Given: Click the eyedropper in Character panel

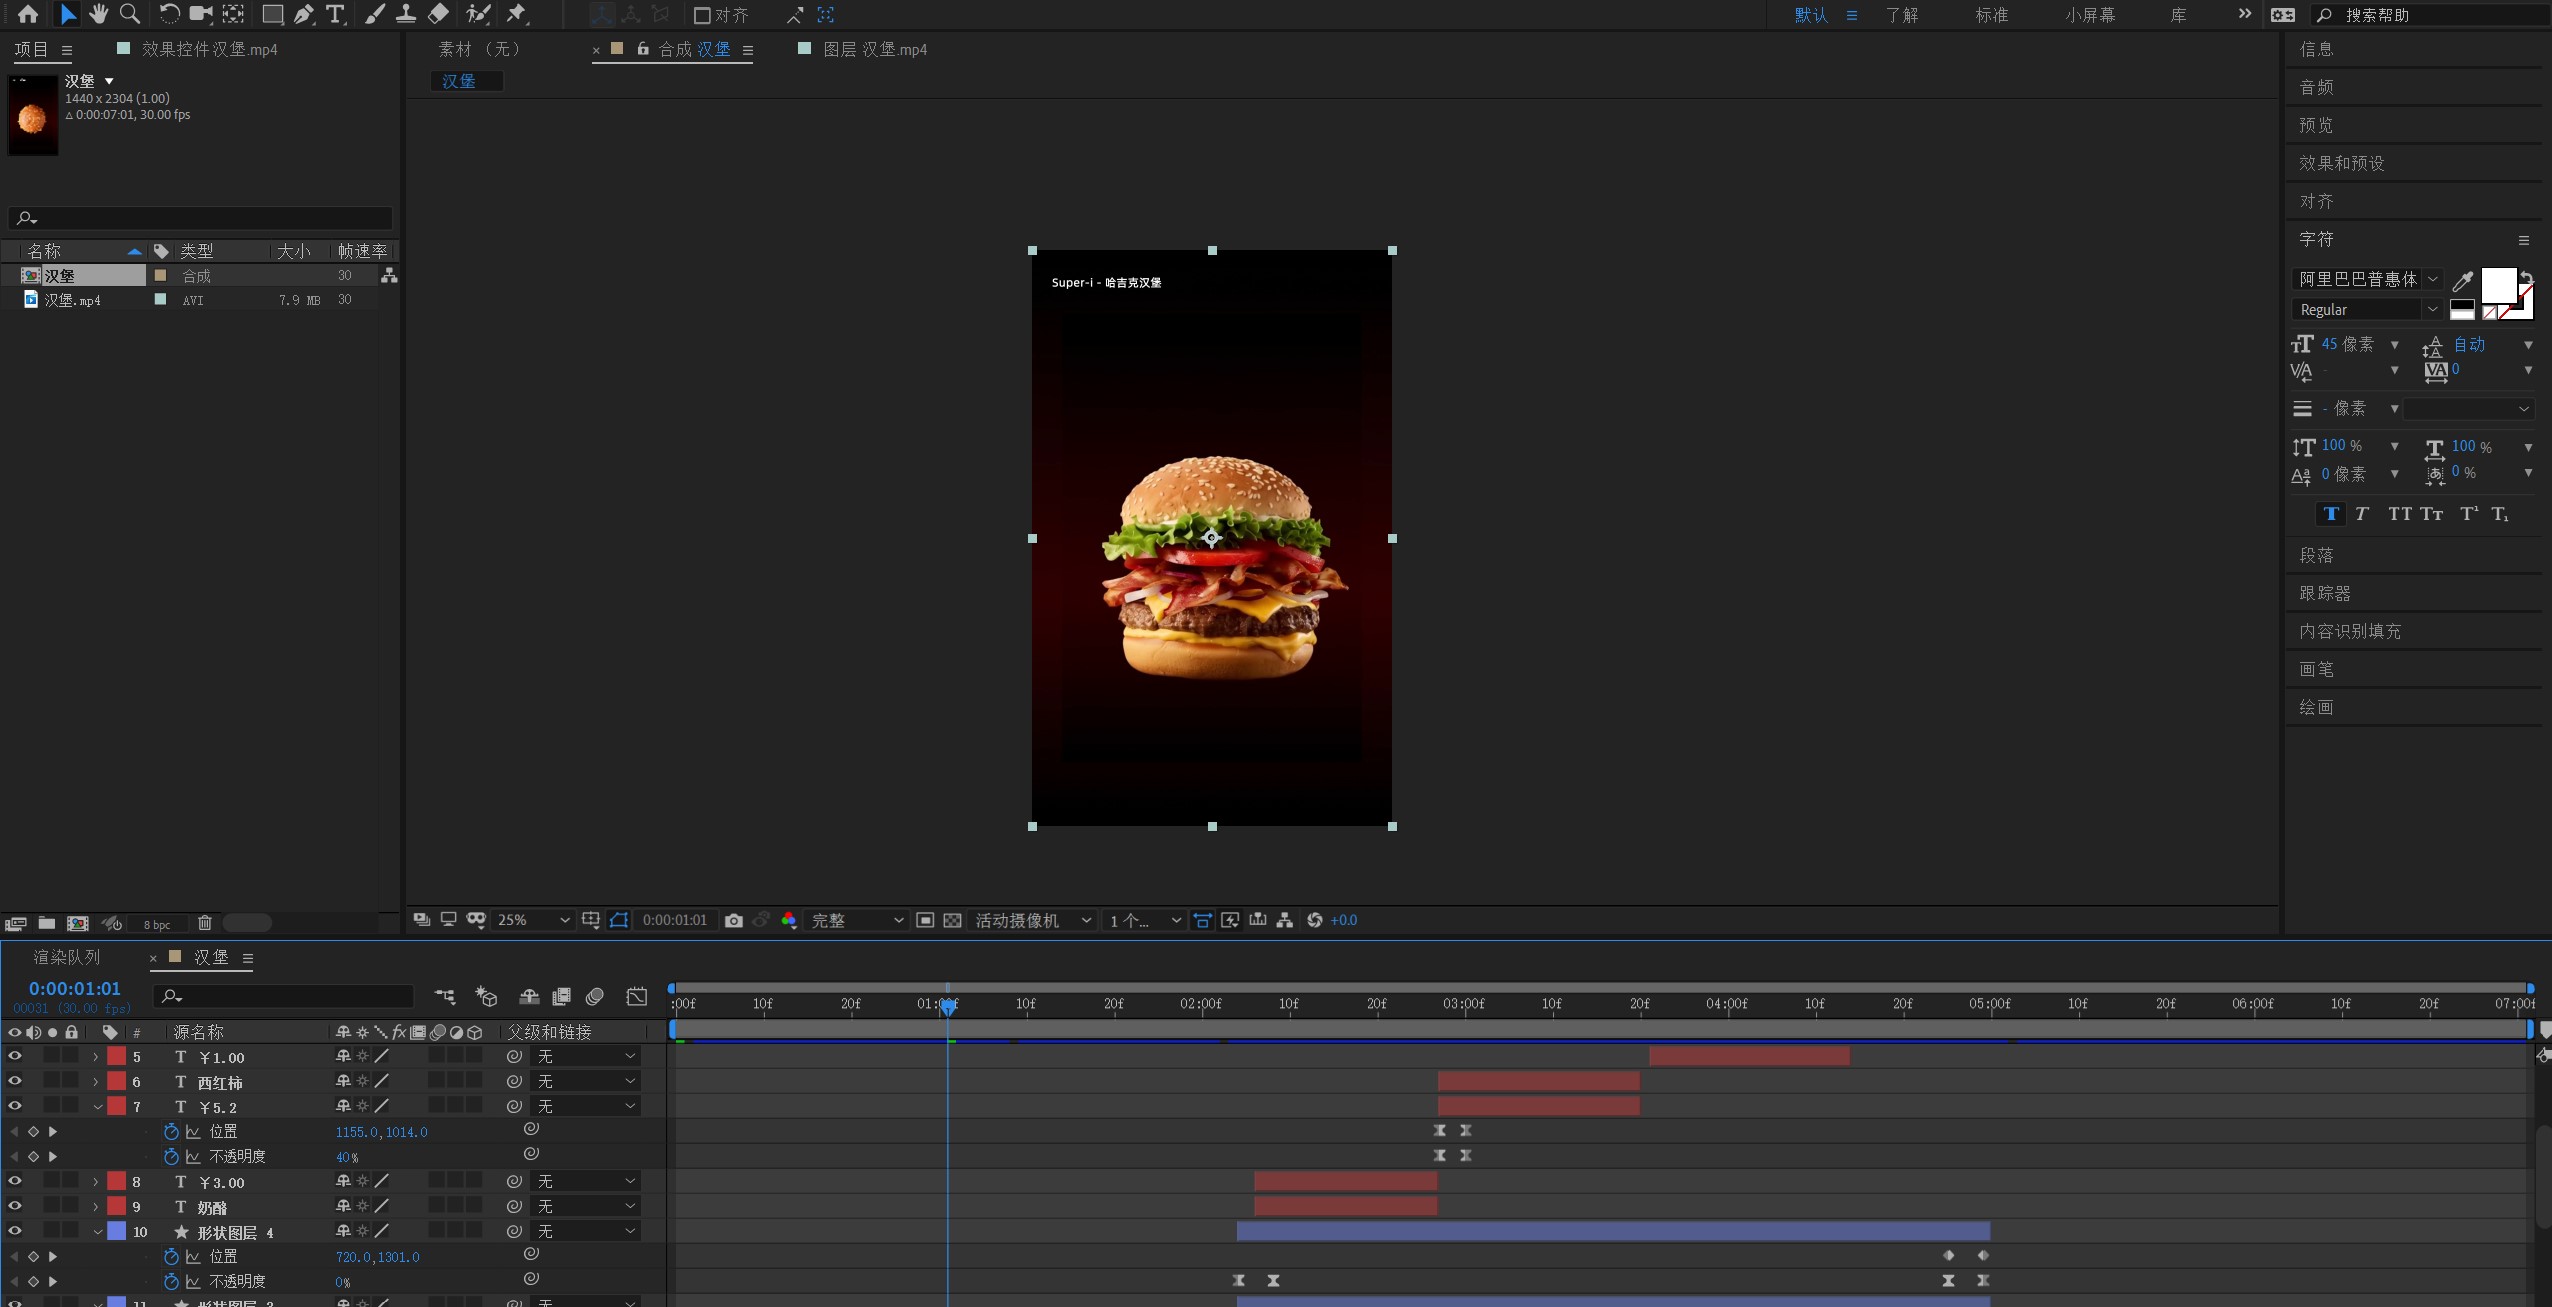Looking at the screenshot, I should tap(2463, 281).
